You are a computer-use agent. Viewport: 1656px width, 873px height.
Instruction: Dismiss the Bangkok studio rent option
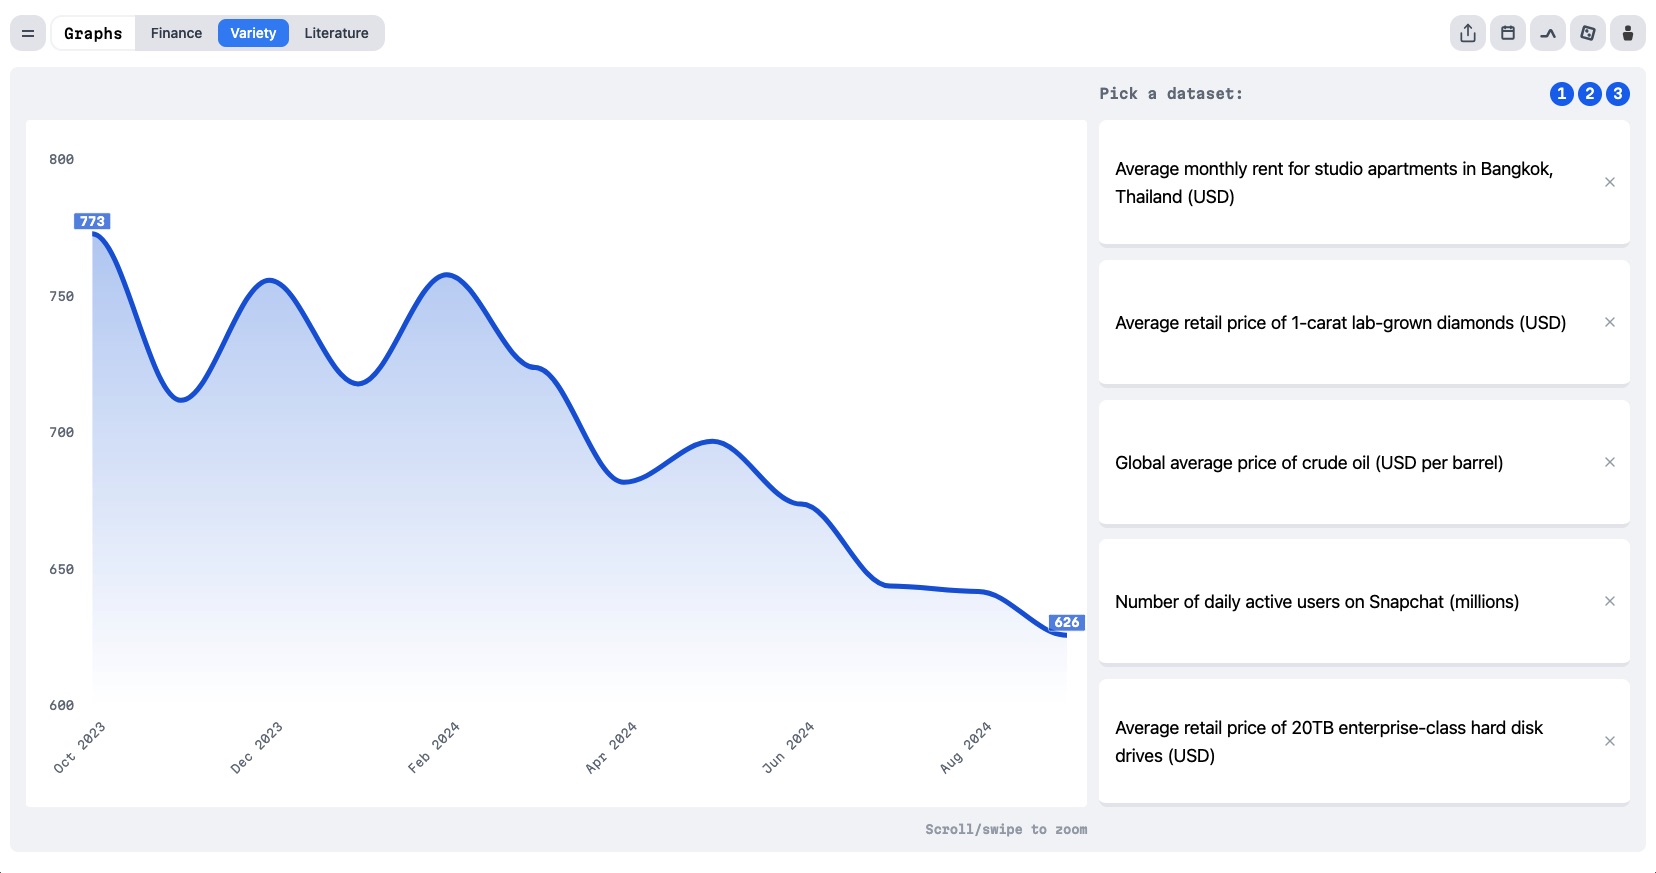pos(1610,182)
